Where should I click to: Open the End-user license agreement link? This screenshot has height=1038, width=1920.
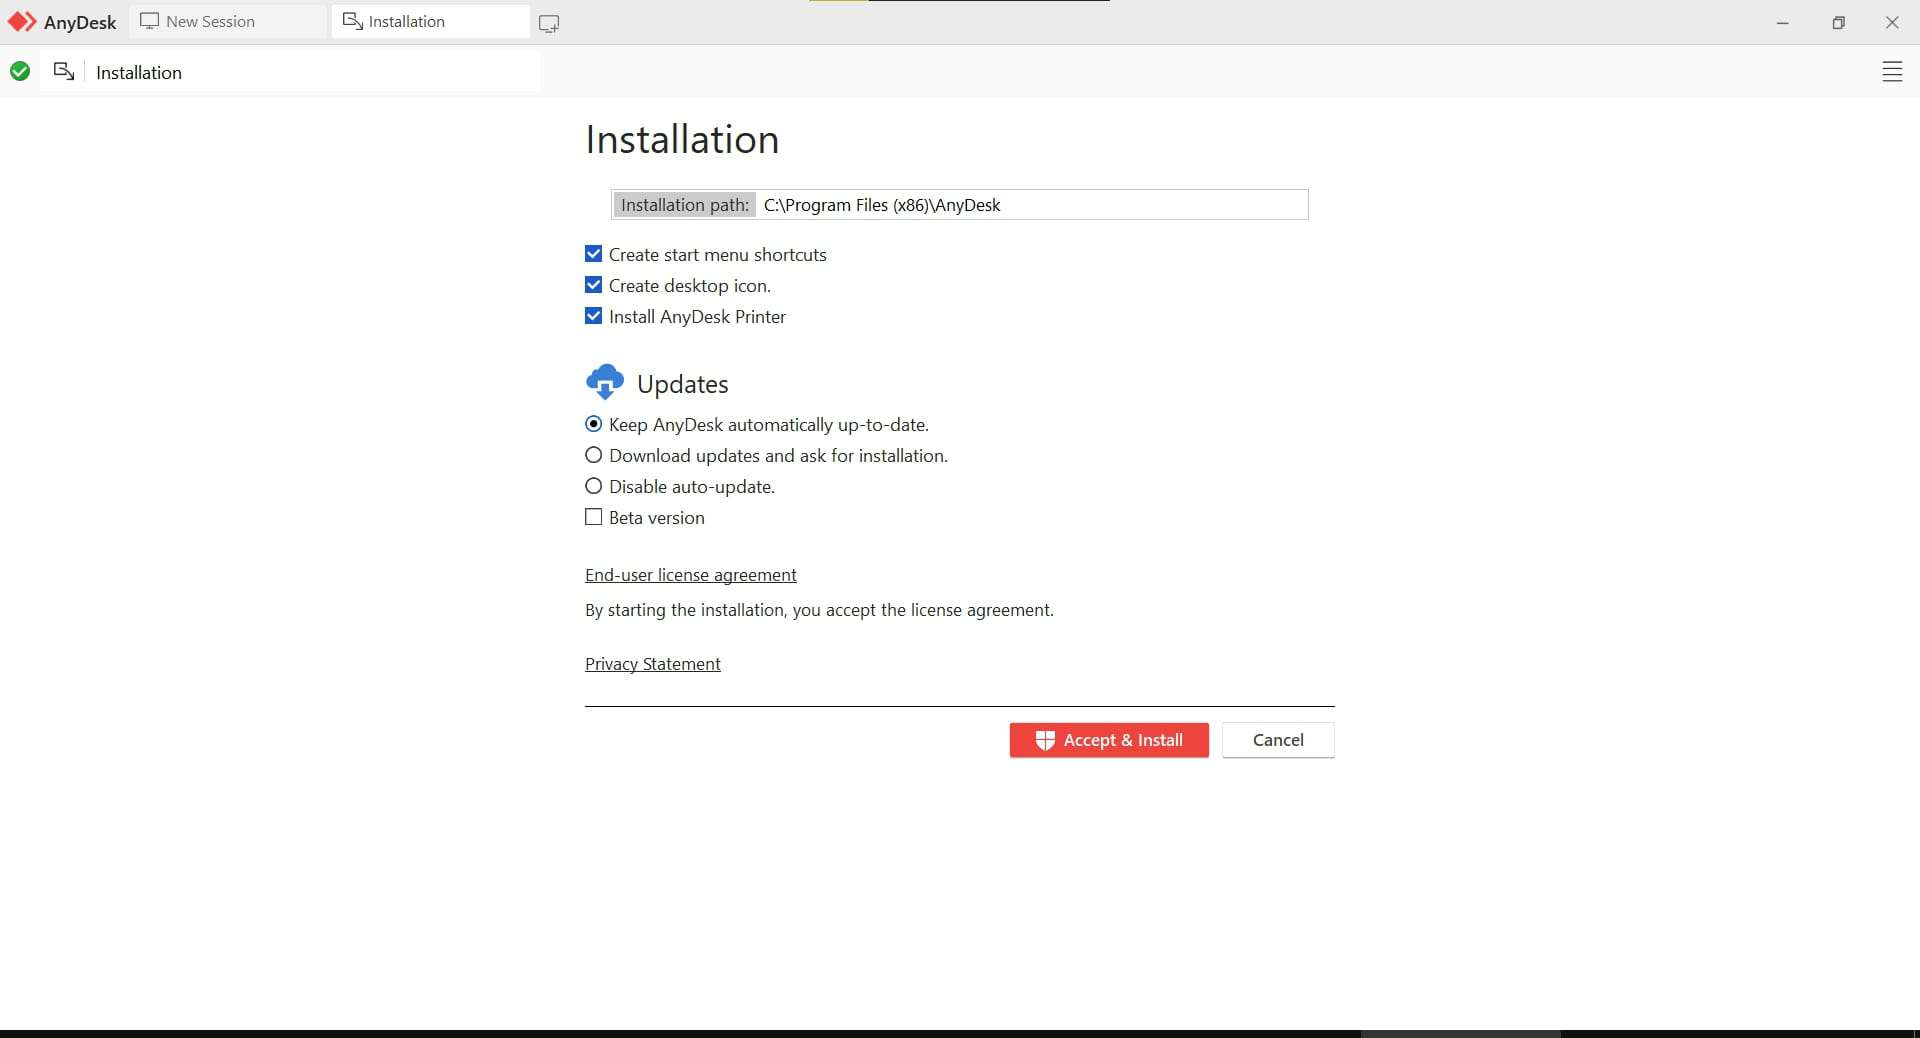coord(691,575)
